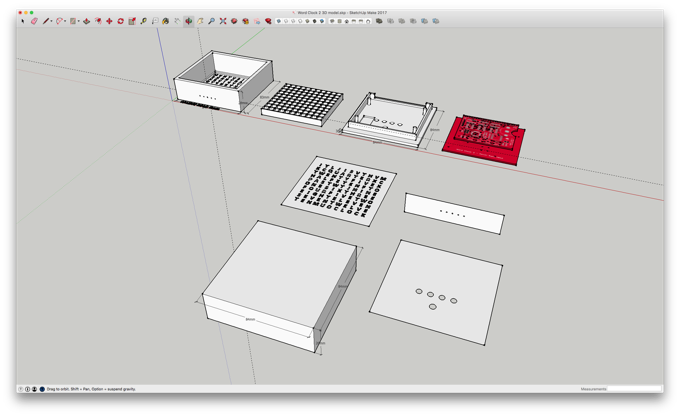Click the black LED grid divider model
This screenshot has height=416, width=680.
[302, 105]
